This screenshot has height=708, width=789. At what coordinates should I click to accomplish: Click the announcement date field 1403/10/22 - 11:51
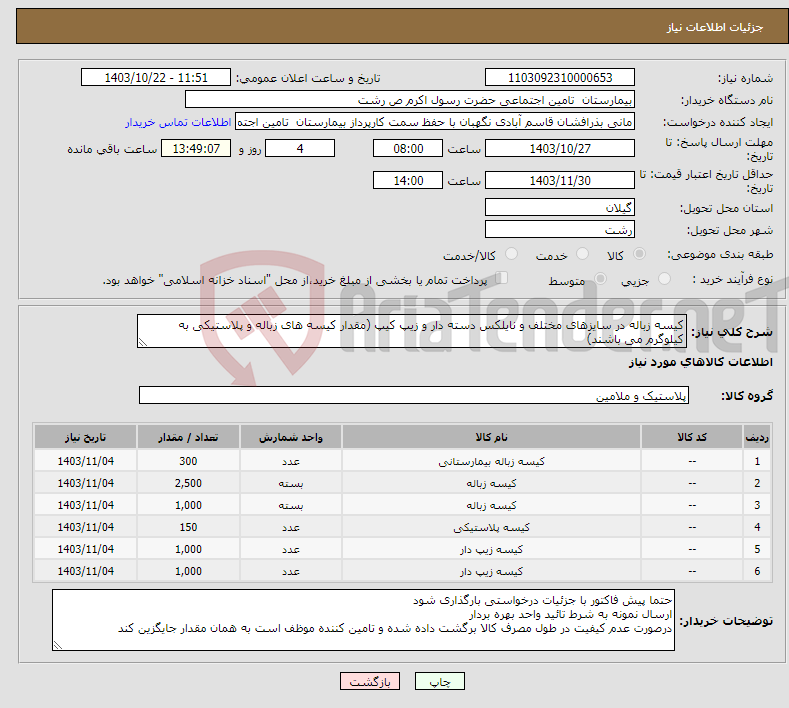pos(156,77)
